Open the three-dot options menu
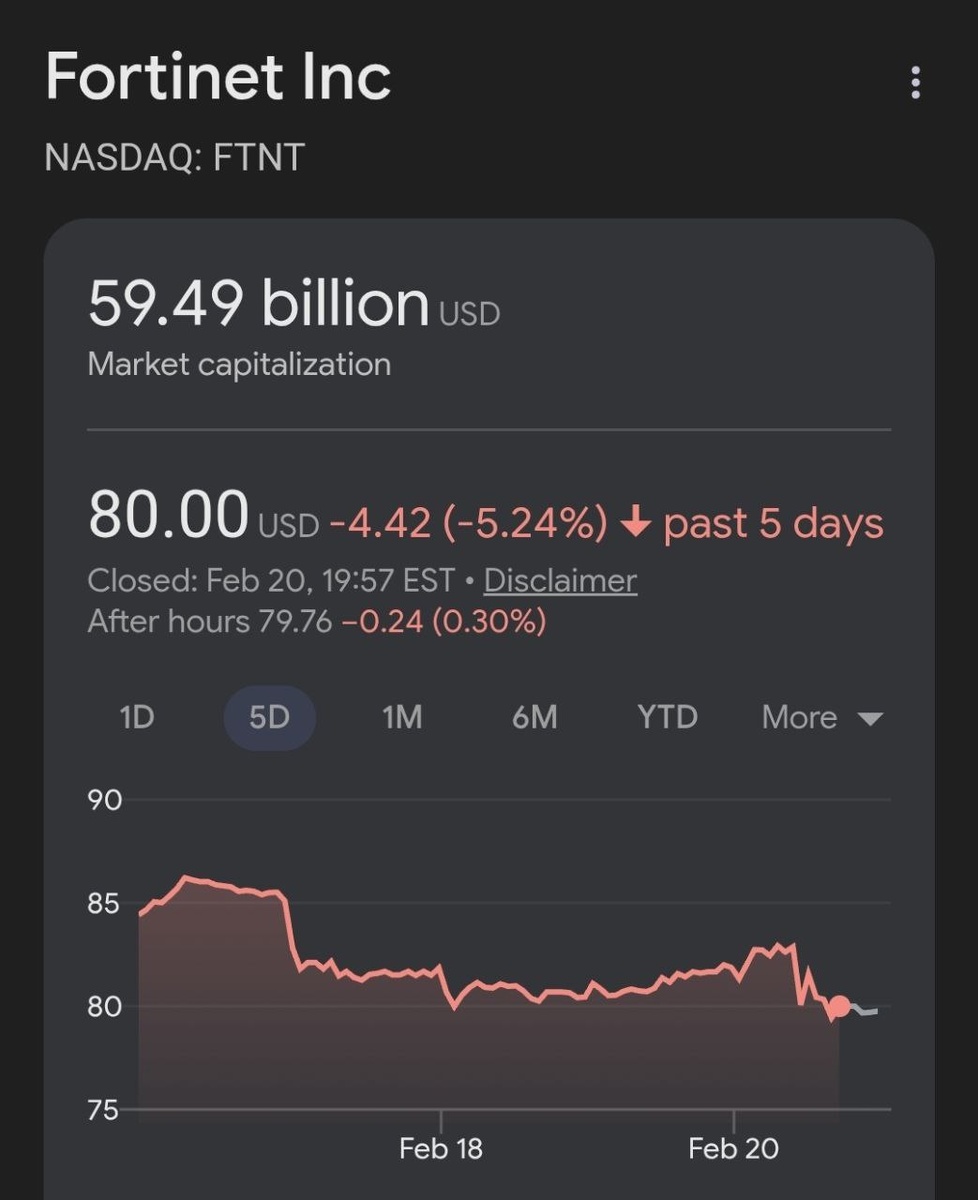Image resolution: width=978 pixels, height=1200 pixels. [x=915, y=83]
